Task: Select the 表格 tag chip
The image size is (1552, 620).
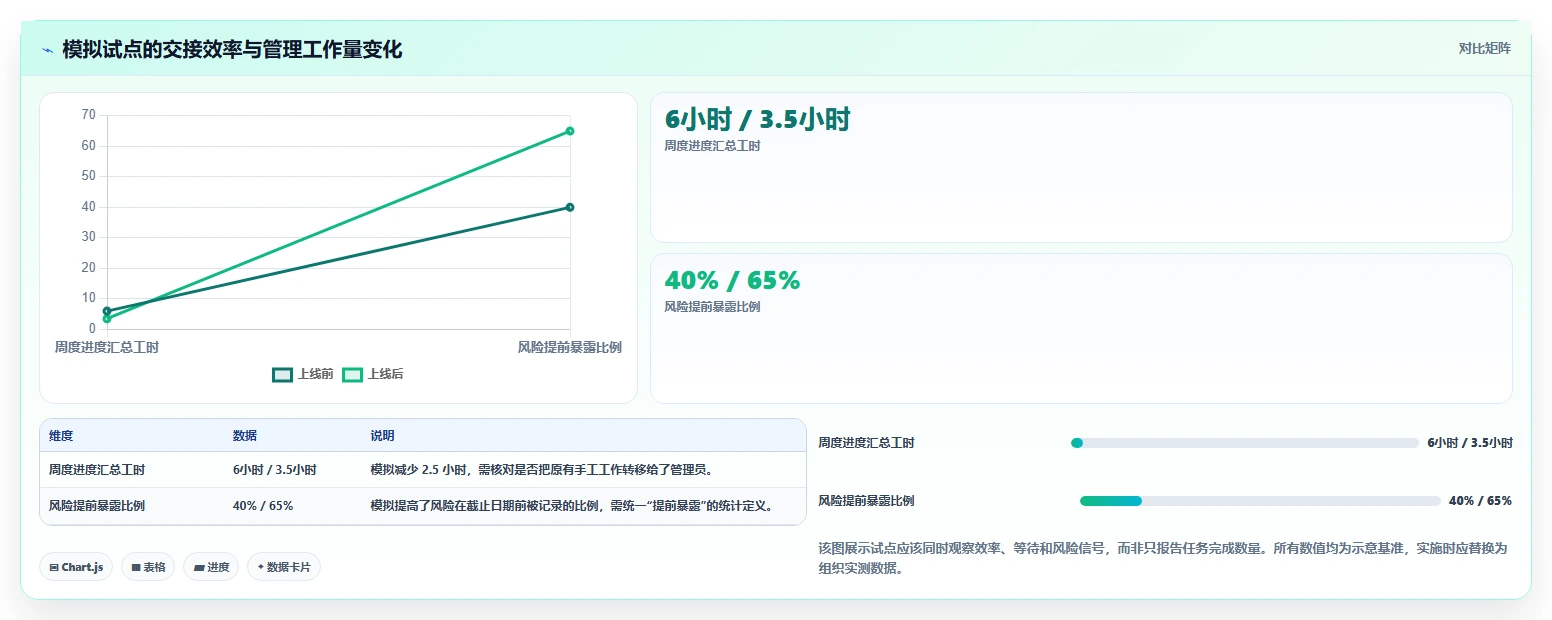Action: click(x=148, y=567)
